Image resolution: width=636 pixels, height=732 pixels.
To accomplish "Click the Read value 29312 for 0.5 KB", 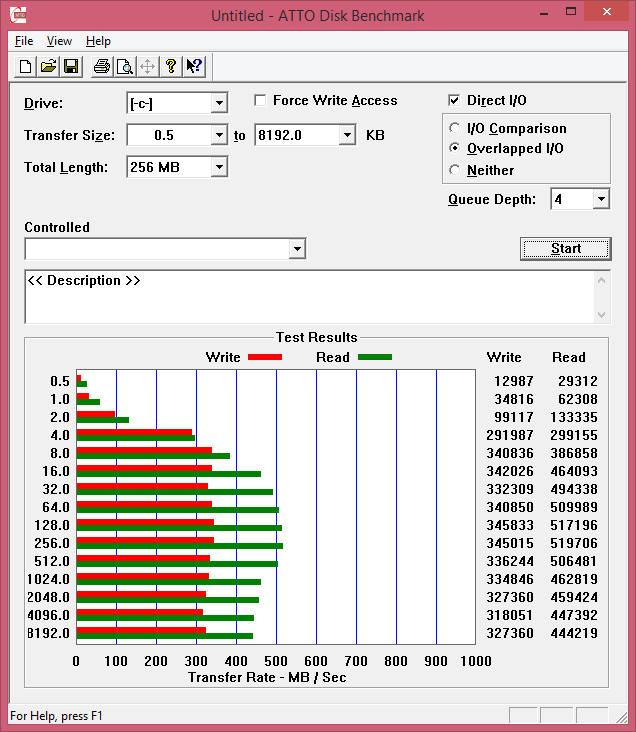I will [x=578, y=381].
